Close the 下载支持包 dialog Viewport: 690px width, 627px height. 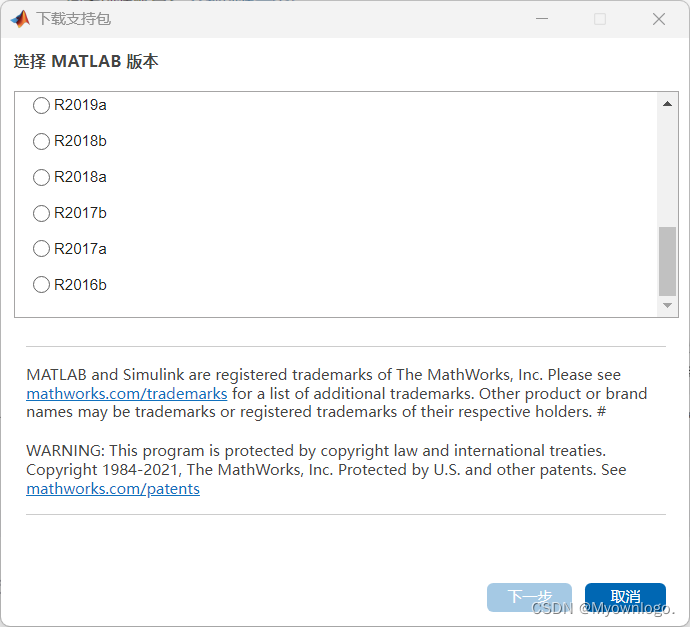pos(659,19)
